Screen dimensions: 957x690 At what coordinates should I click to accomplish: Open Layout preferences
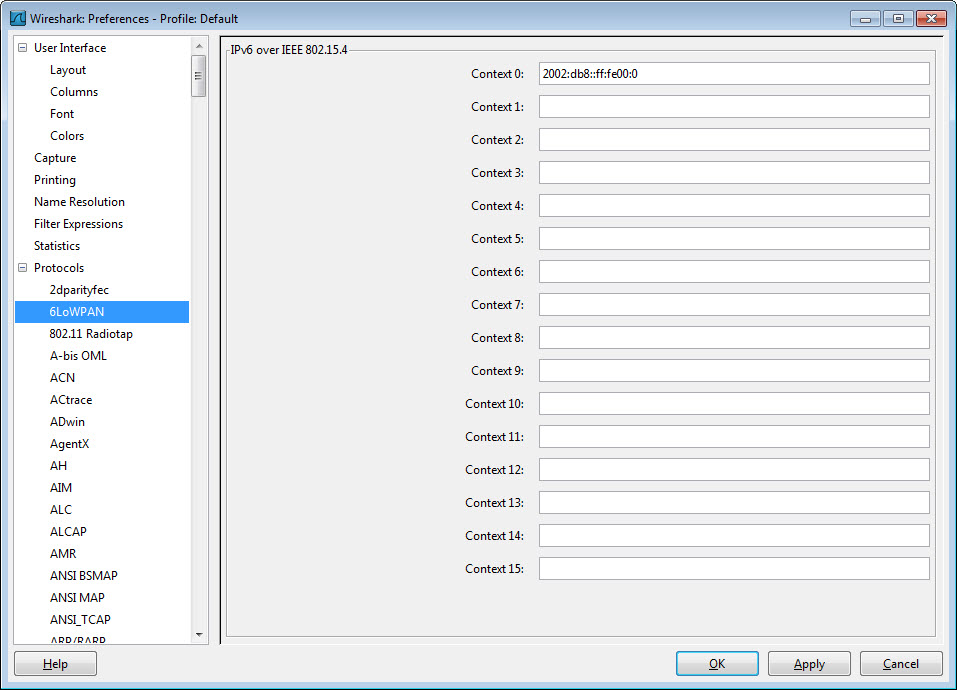68,70
